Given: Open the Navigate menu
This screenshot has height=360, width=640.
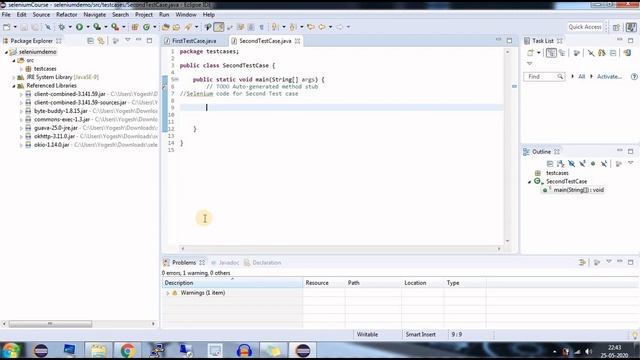Looking at the screenshot, I should click(95, 15).
